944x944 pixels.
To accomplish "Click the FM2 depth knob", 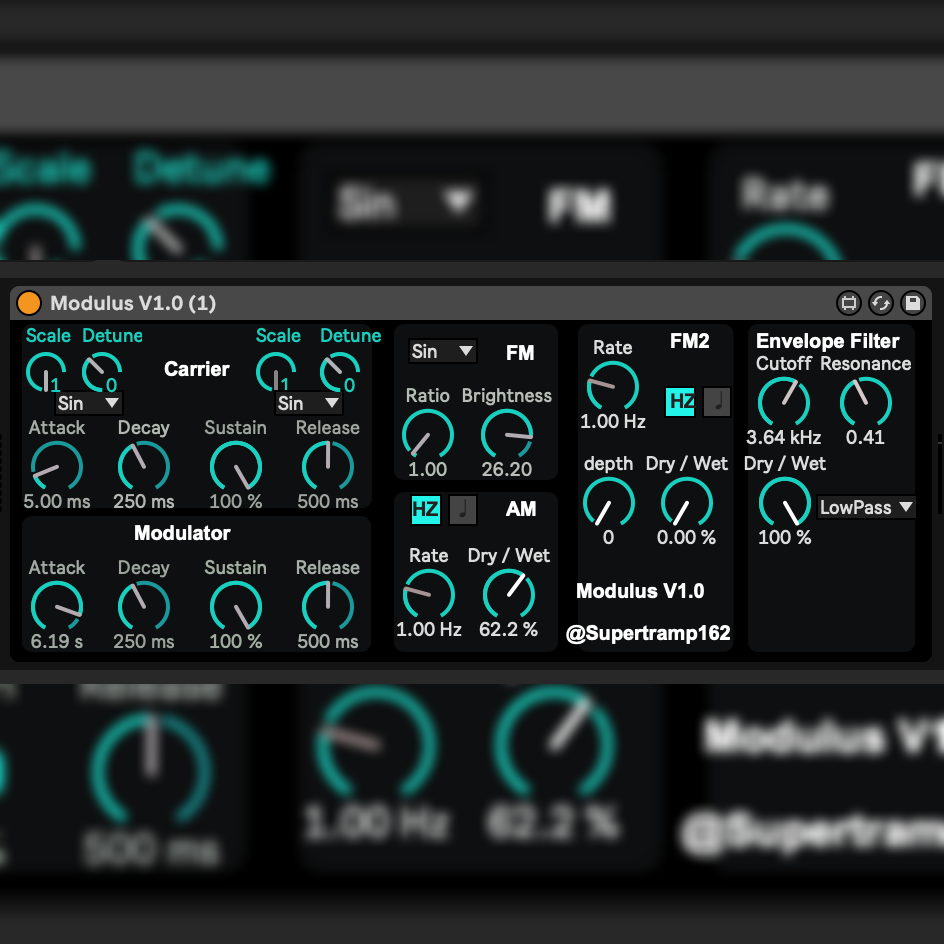I will (x=608, y=502).
